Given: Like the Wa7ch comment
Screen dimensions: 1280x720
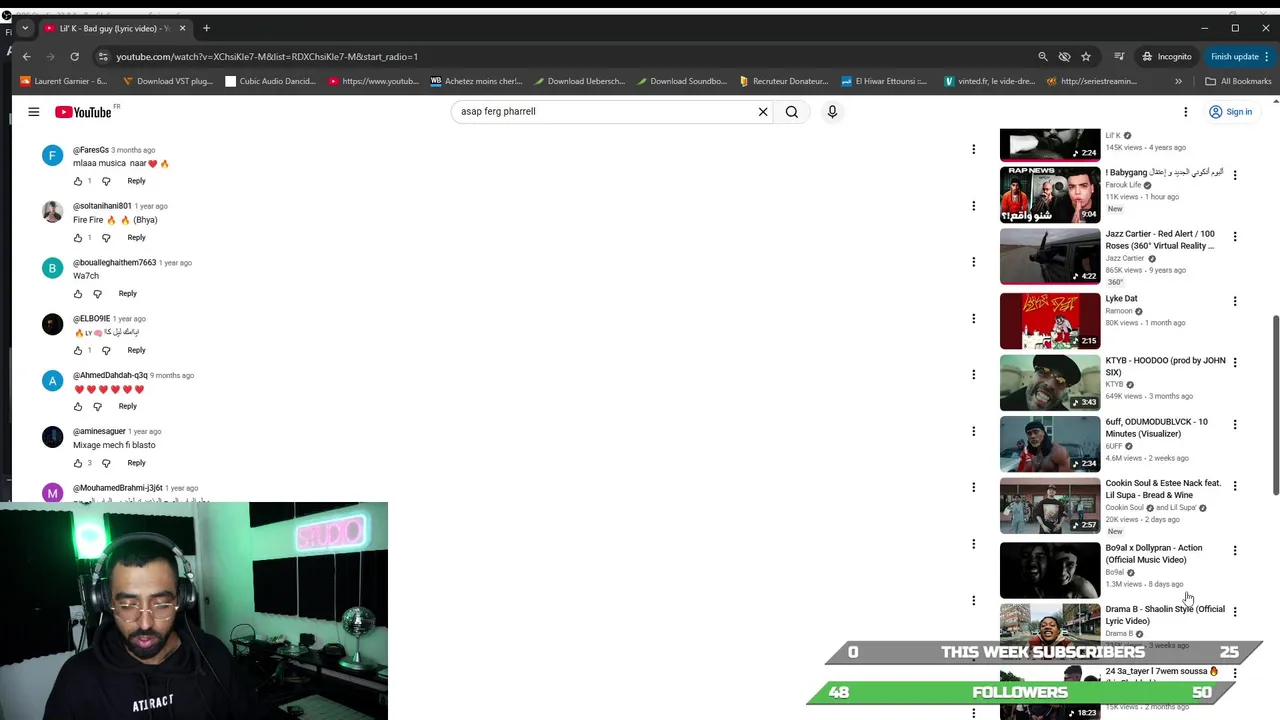Looking at the screenshot, I should click(x=78, y=294).
